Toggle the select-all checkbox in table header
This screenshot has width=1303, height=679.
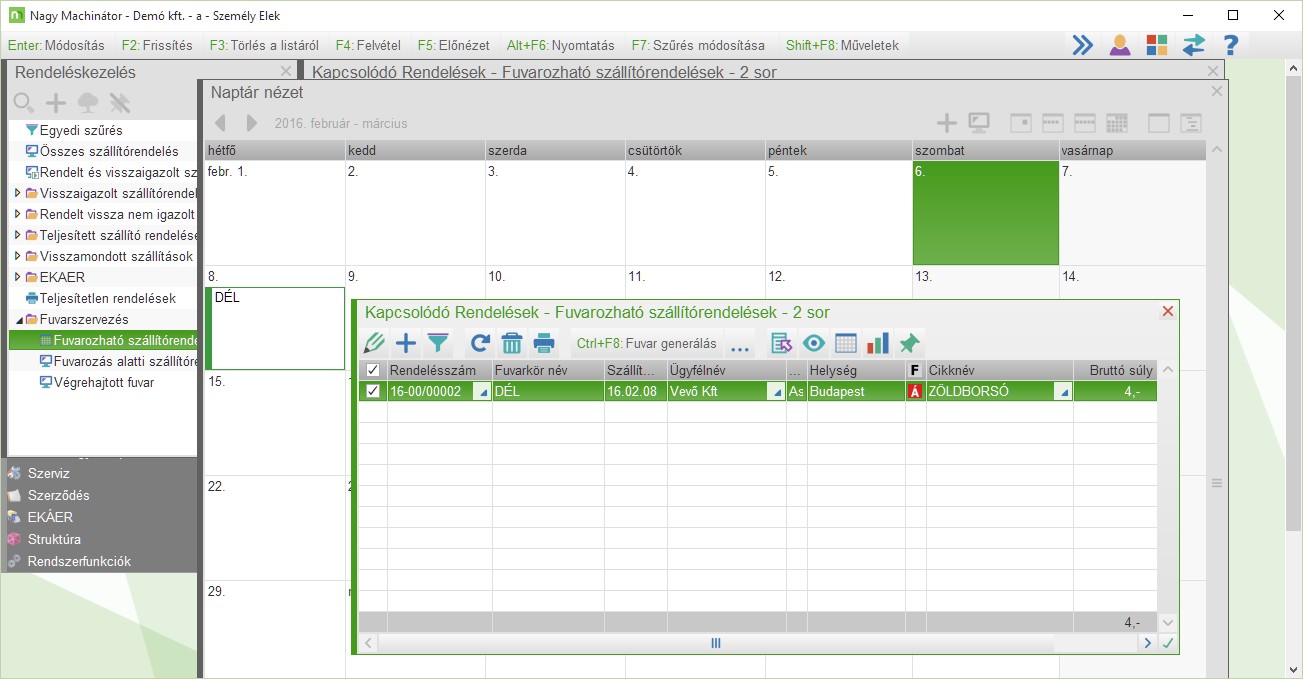coord(373,371)
